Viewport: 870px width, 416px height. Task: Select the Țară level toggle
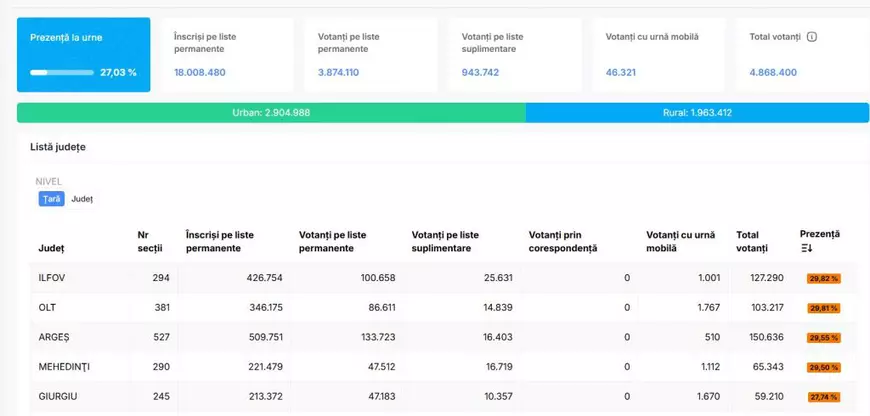coord(51,199)
